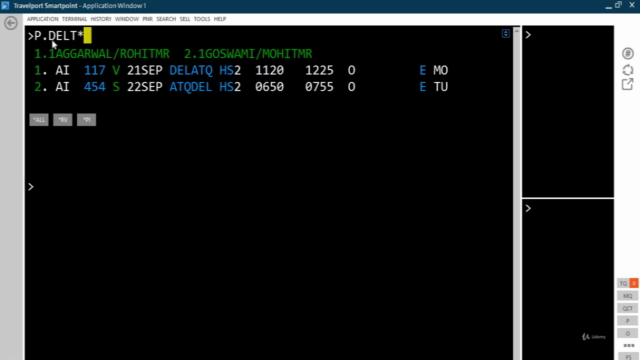Screen dimensions: 640x360
Task: Click the *PI quick command button
Action: click(x=87, y=120)
